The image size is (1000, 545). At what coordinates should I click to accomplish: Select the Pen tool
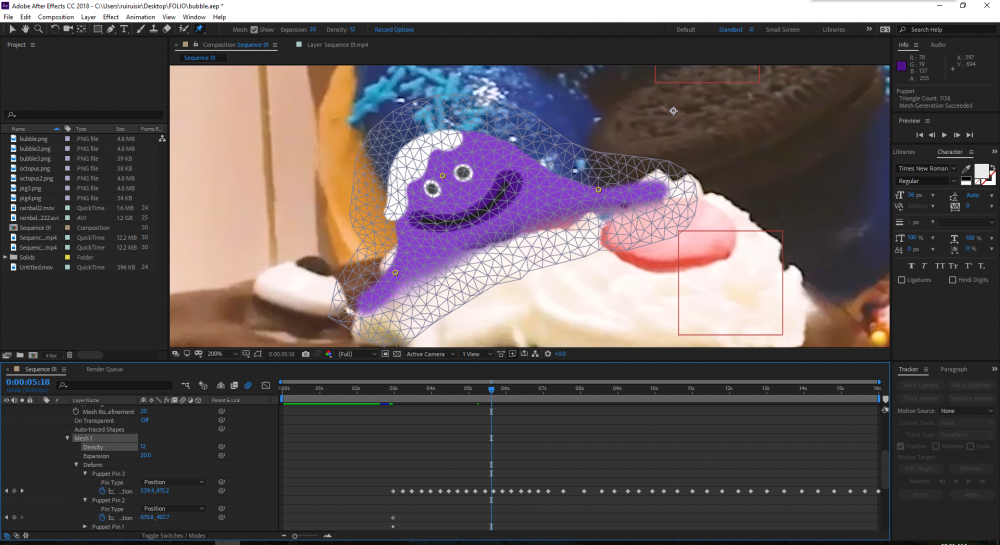[111, 29]
